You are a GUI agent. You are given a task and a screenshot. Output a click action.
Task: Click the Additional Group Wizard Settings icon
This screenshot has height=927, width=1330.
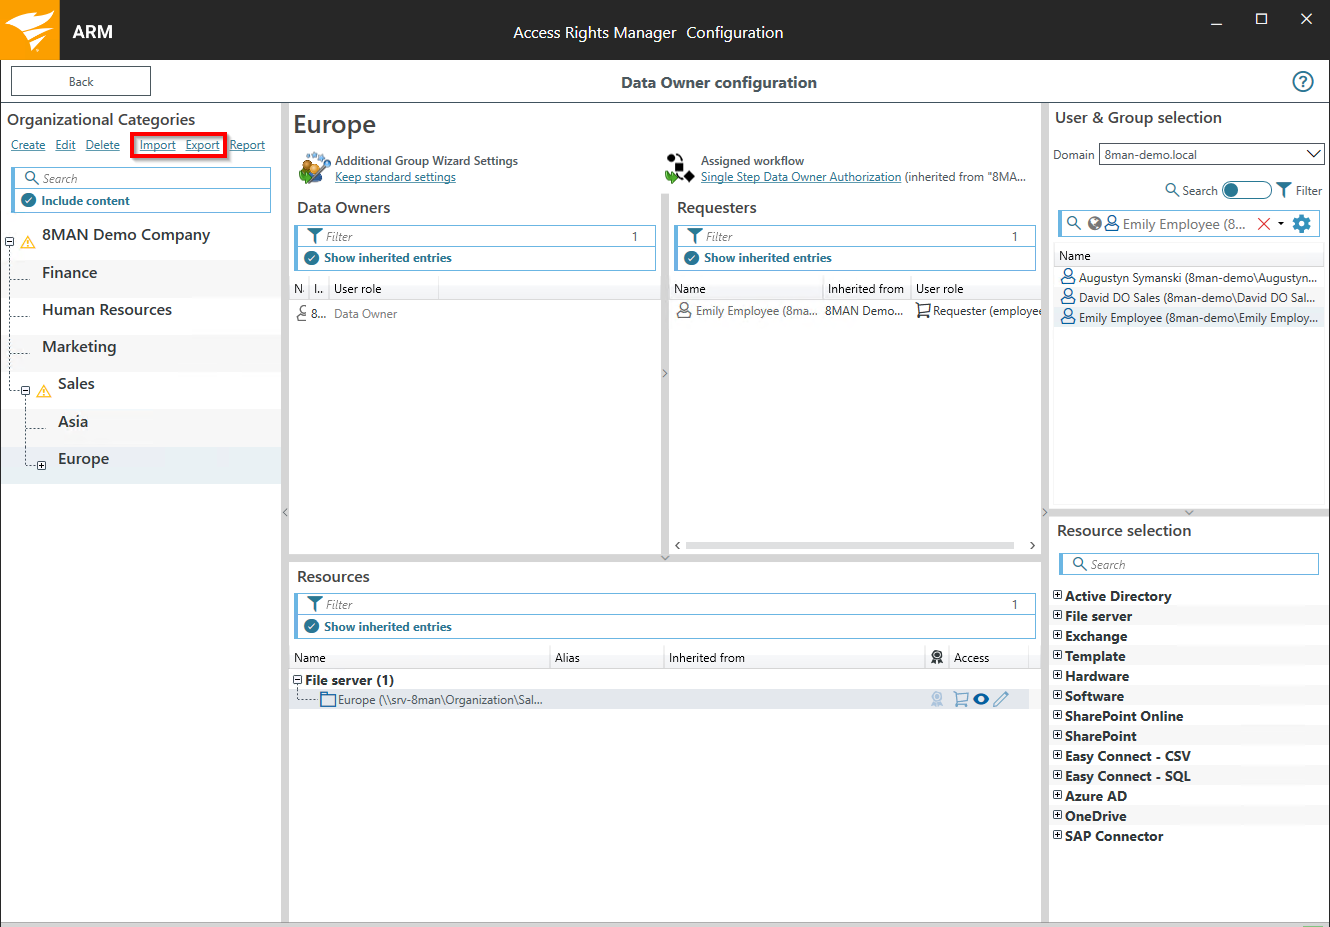click(x=314, y=168)
